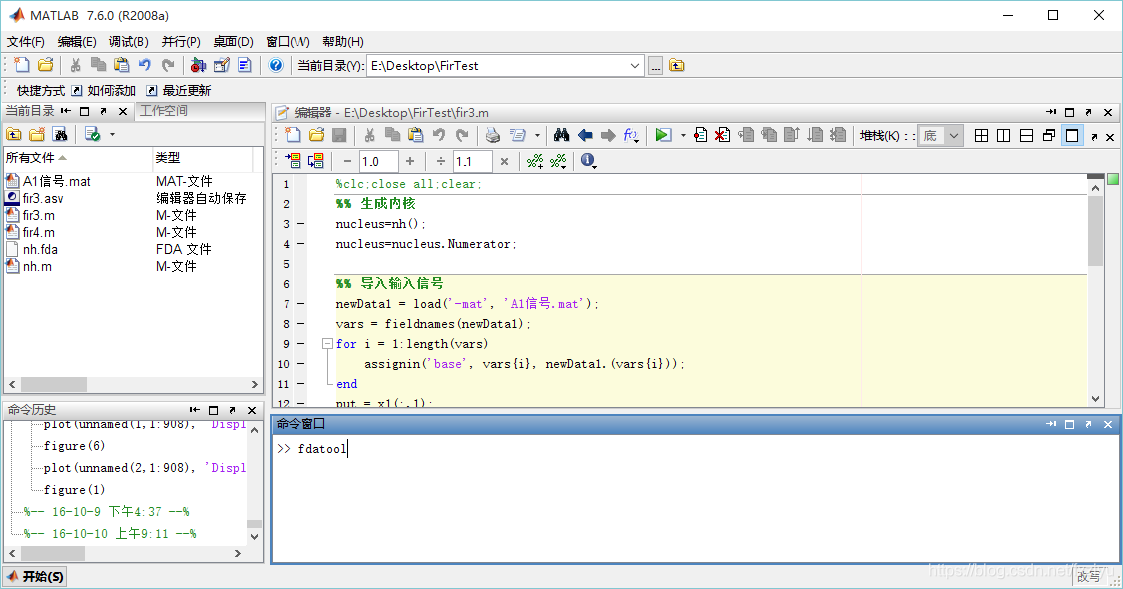The width and height of the screenshot is (1123, 589).
Task: Go up one directory level with the folder-arrow icon
Action: 677,66
